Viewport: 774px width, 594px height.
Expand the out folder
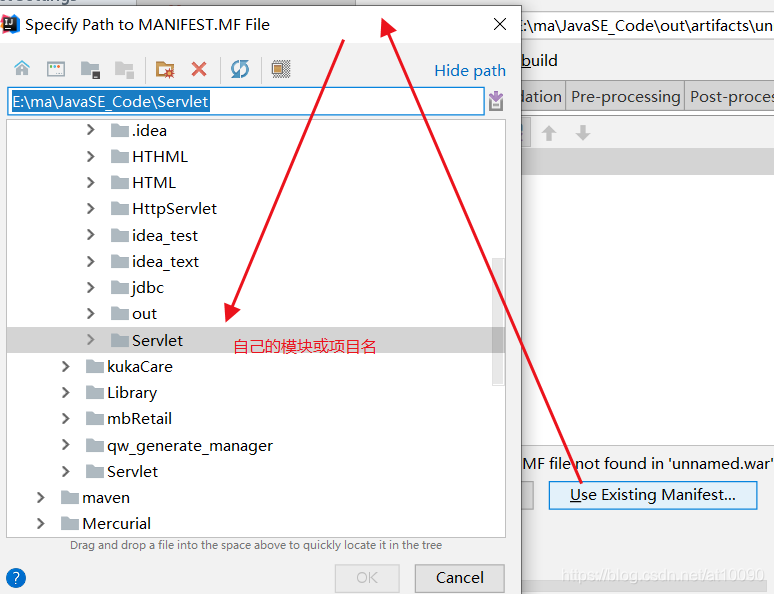pos(90,313)
